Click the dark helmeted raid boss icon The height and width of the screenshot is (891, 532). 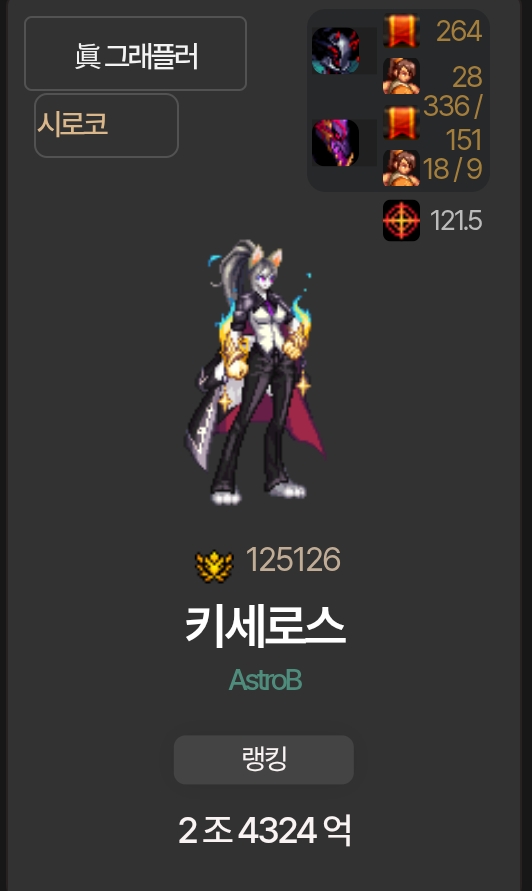click(336, 51)
